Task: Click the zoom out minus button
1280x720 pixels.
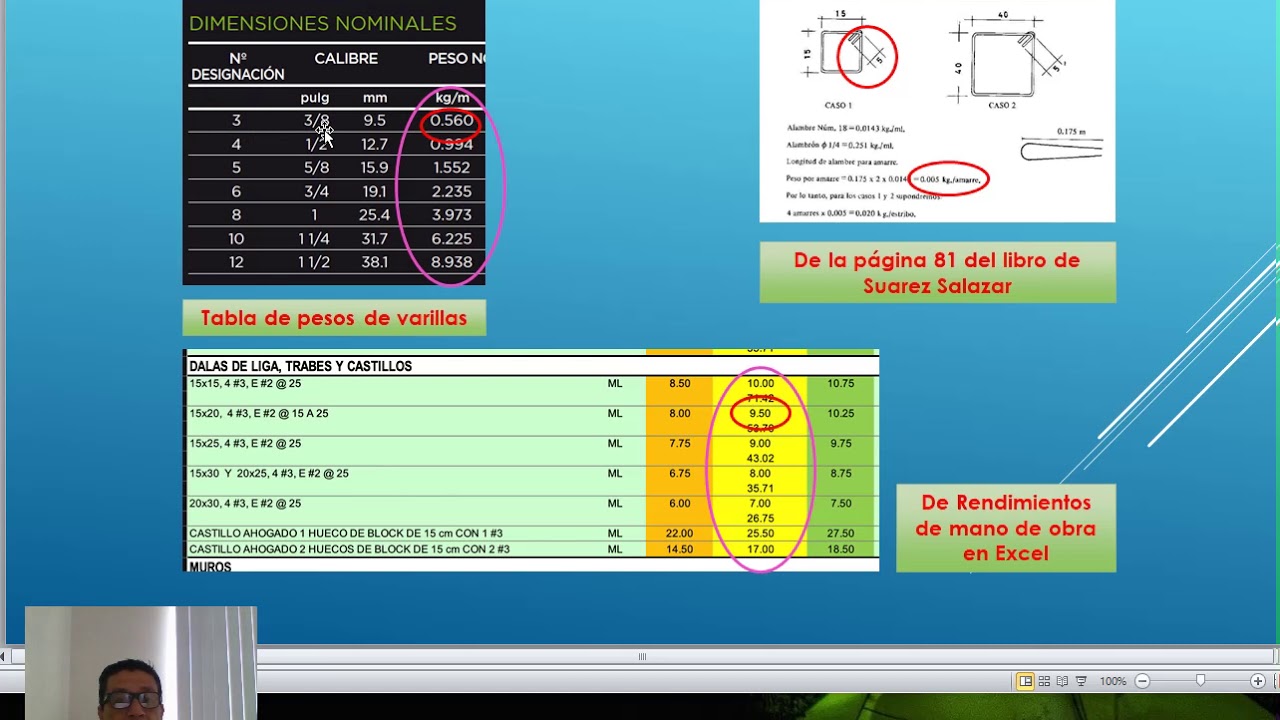Action: 1142,681
